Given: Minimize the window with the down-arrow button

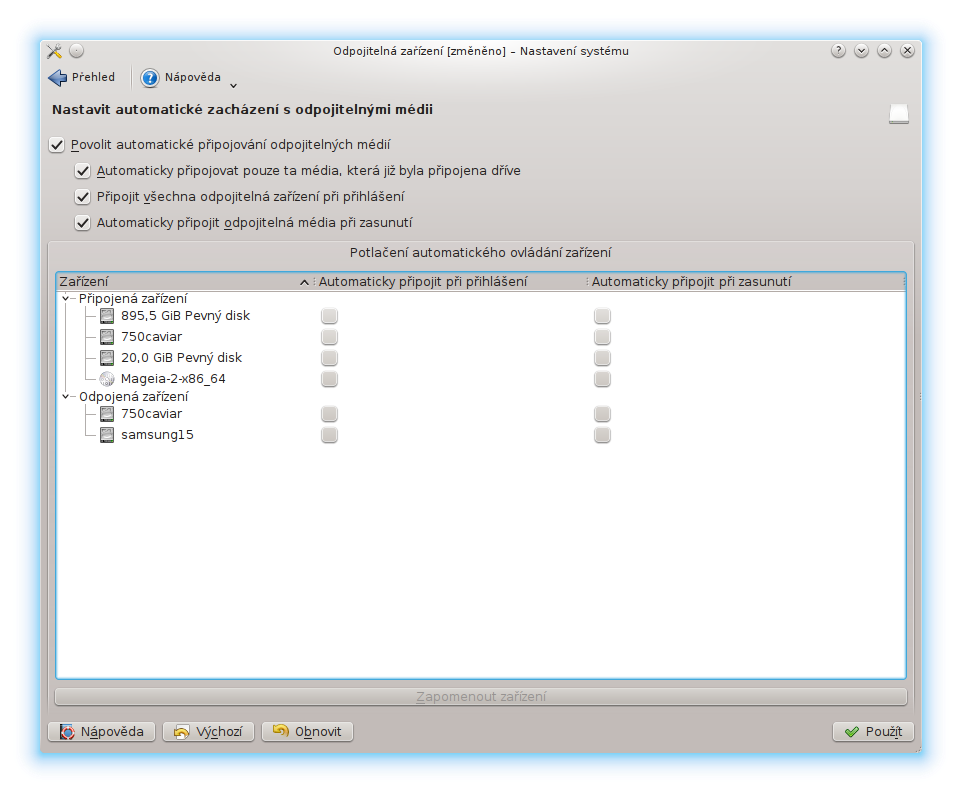Looking at the screenshot, I should tap(861, 51).
